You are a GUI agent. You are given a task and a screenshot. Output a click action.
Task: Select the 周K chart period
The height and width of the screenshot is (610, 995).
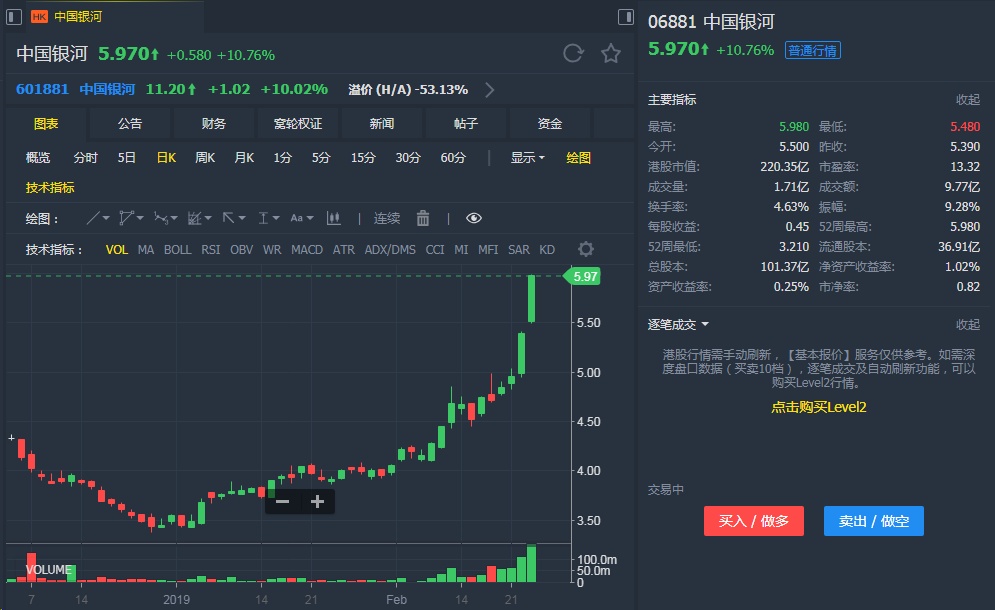coord(205,157)
